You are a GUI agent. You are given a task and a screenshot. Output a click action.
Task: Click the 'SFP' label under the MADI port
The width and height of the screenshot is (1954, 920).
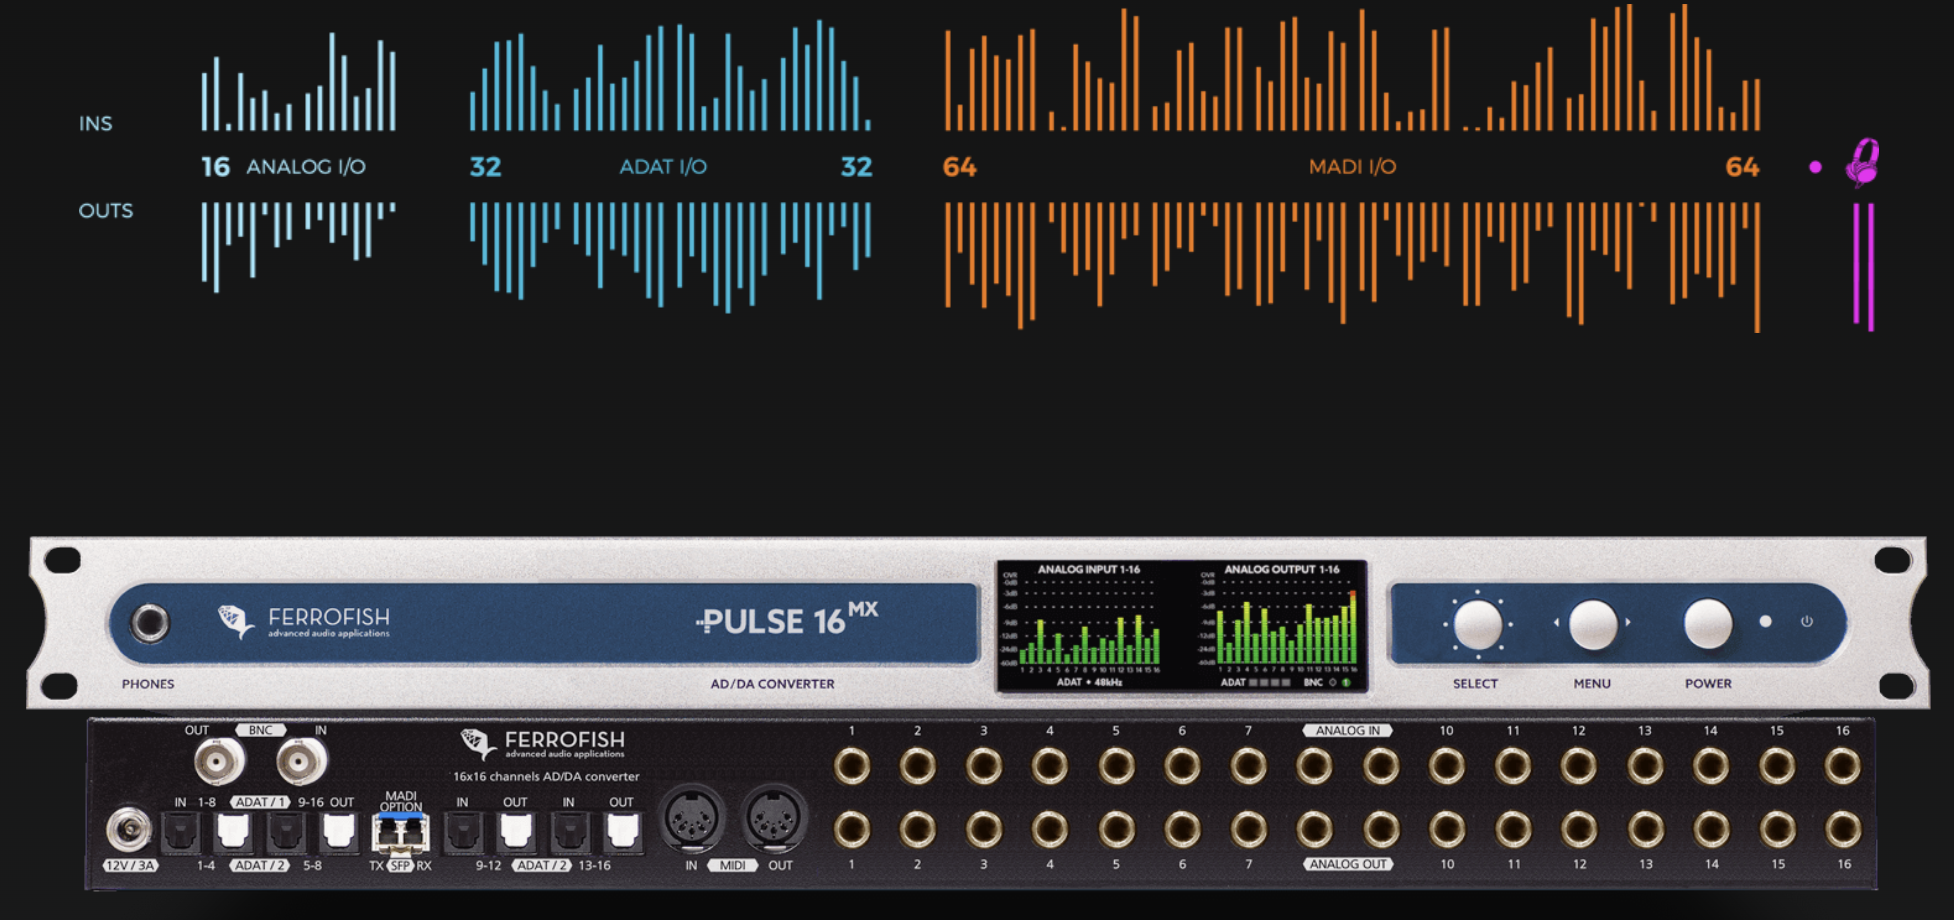[x=401, y=866]
